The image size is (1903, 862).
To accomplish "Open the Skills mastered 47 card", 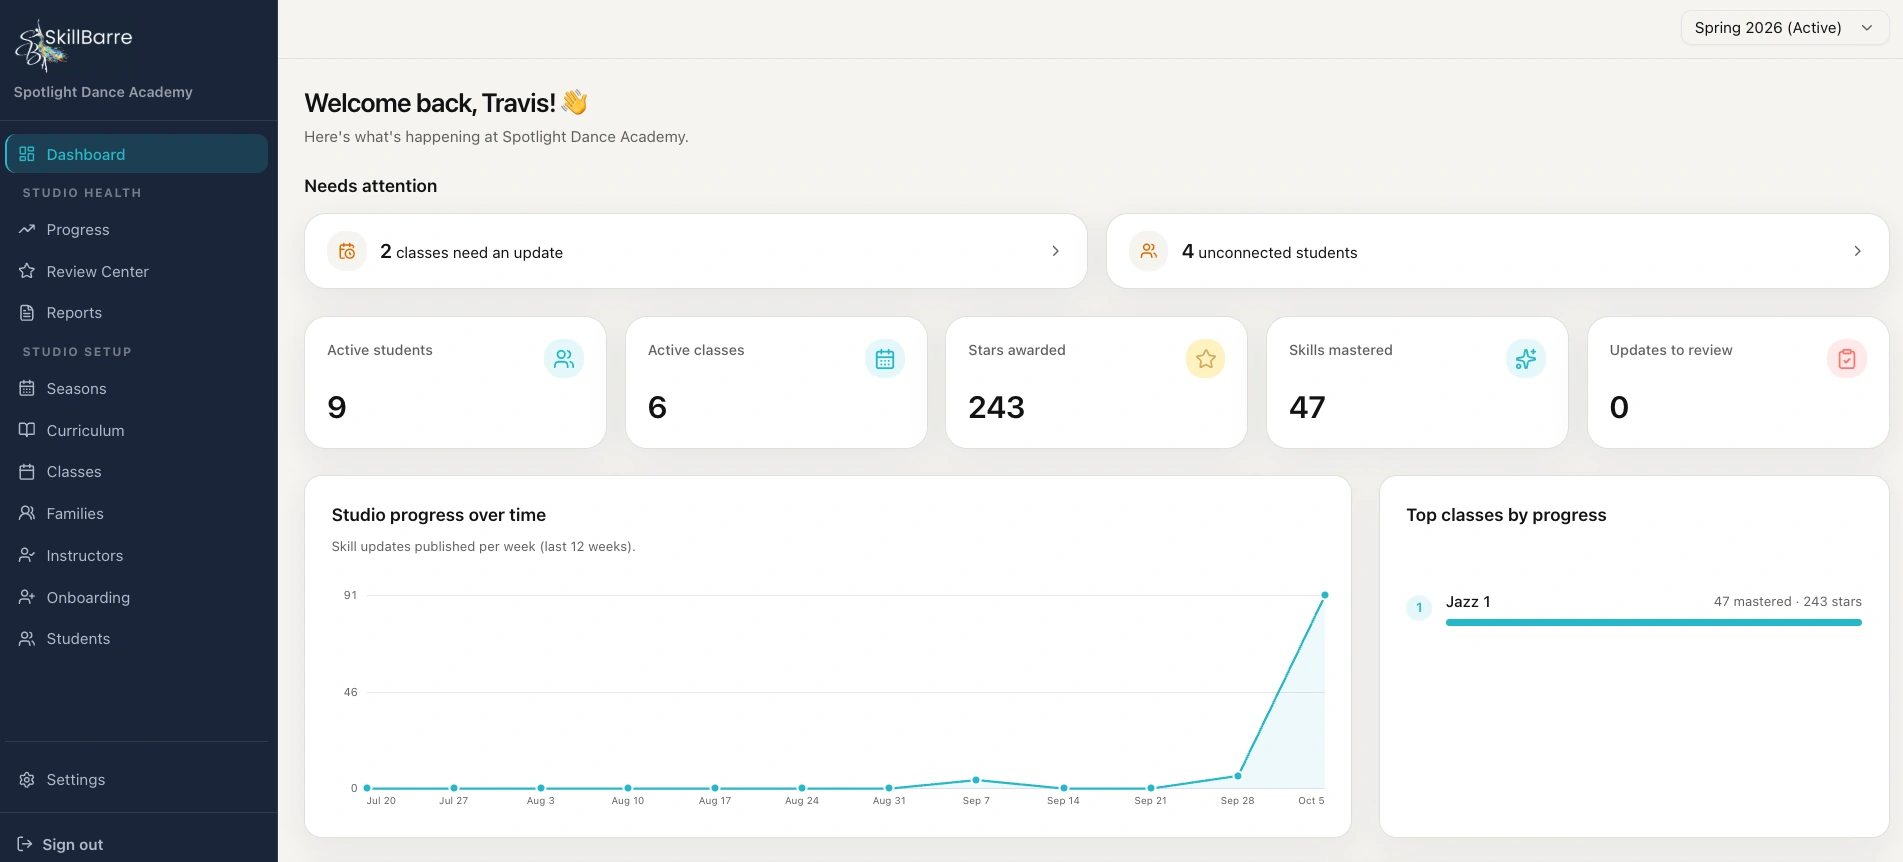I will click(1417, 383).
